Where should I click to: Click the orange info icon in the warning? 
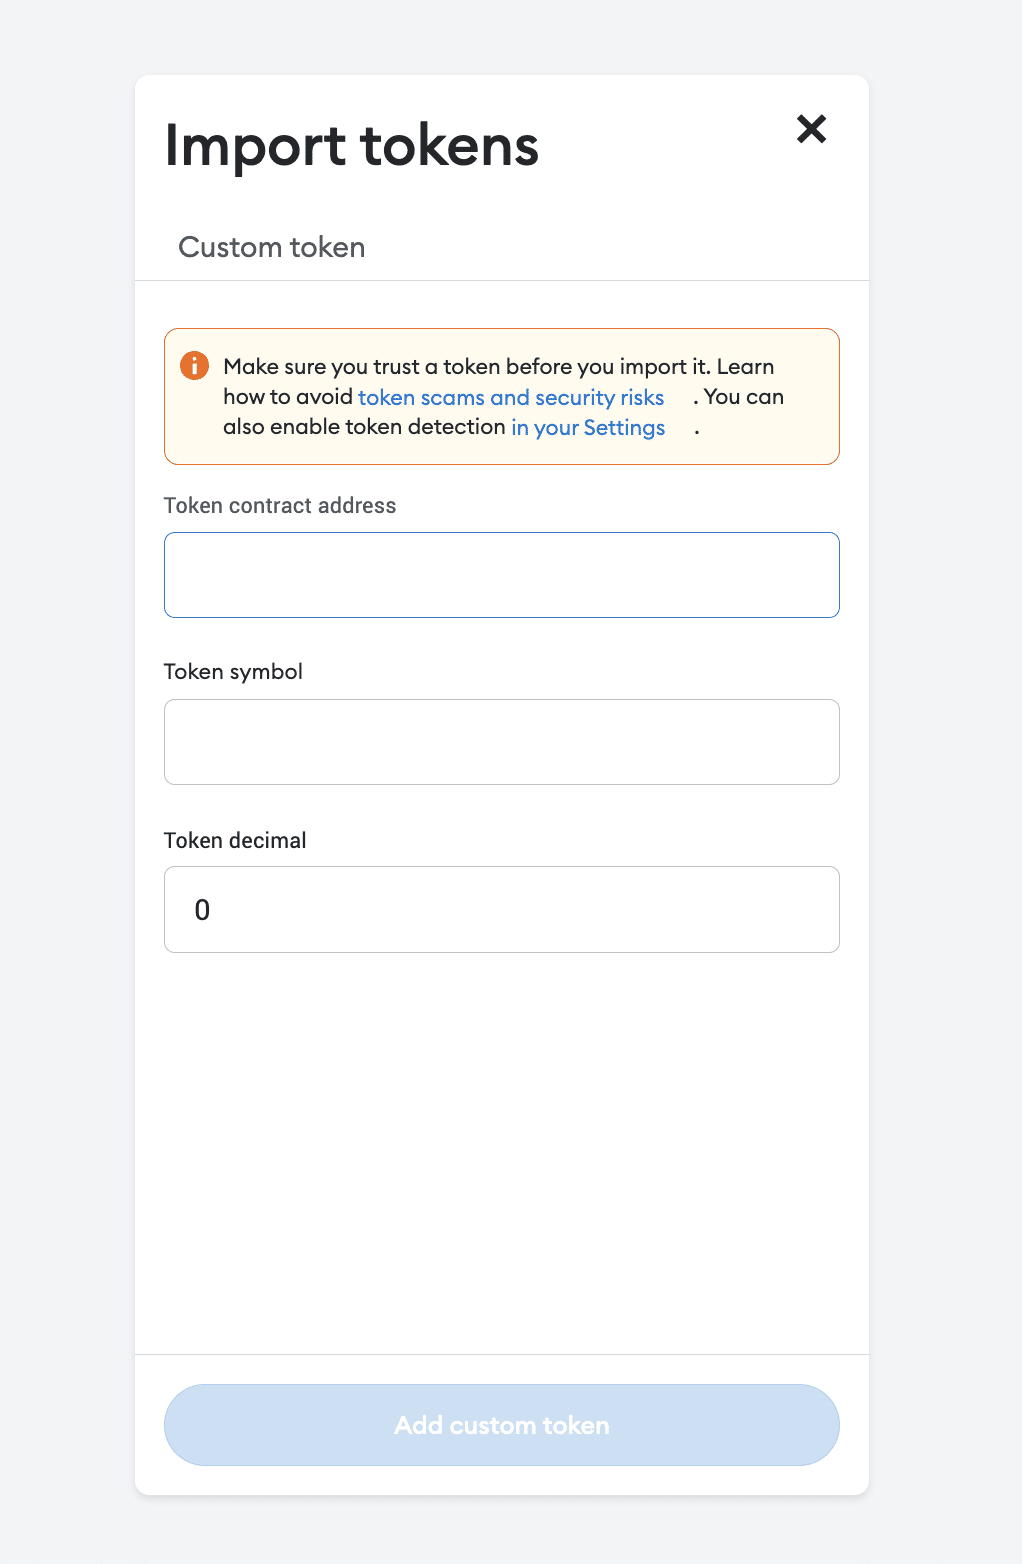click(x=194, y=366)
